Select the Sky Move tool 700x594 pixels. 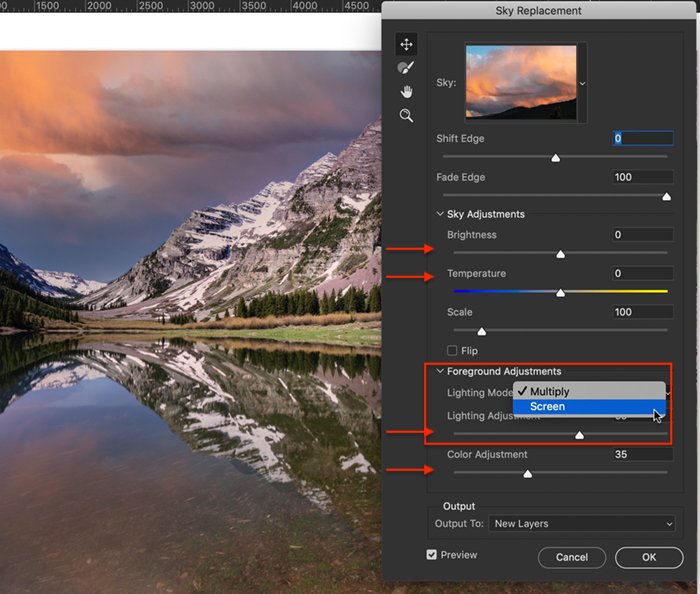pos(406,45)
